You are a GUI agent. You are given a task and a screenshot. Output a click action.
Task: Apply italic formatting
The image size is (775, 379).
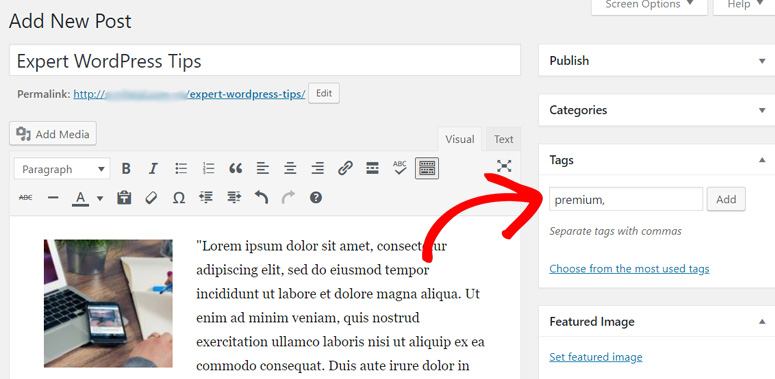click(x=153, y=169)
